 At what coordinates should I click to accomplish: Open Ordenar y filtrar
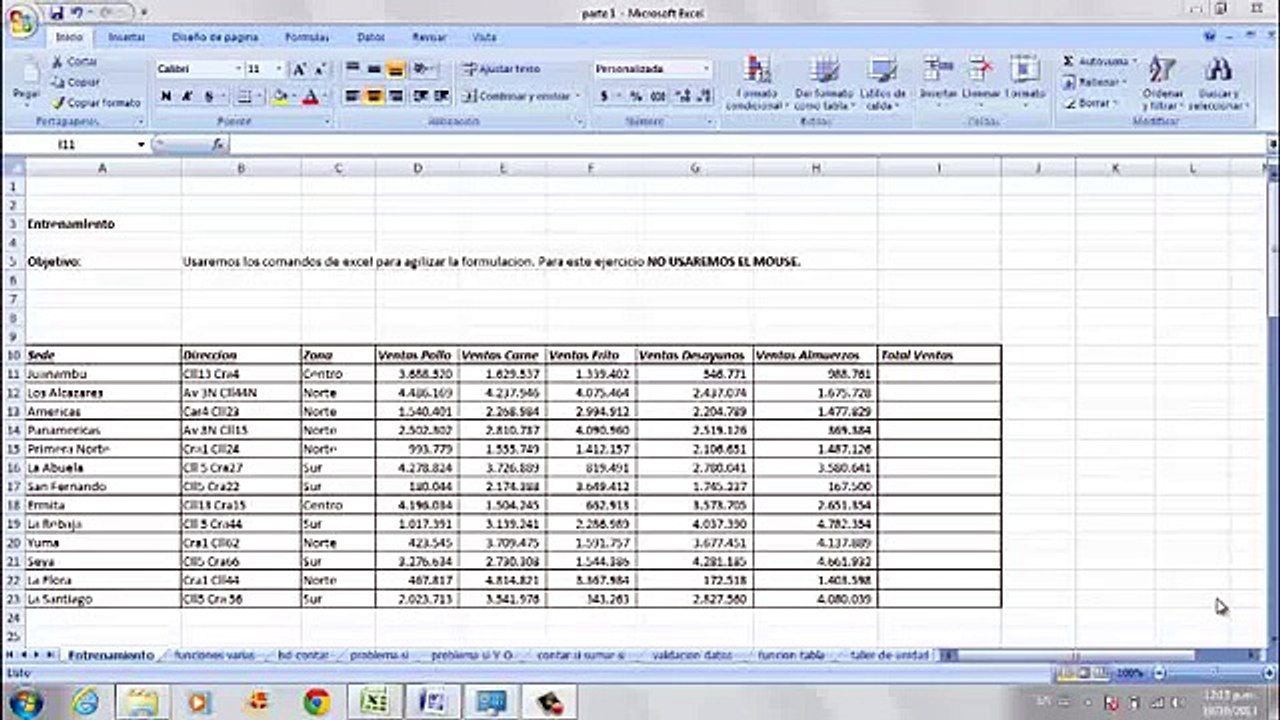point(1162,82)
